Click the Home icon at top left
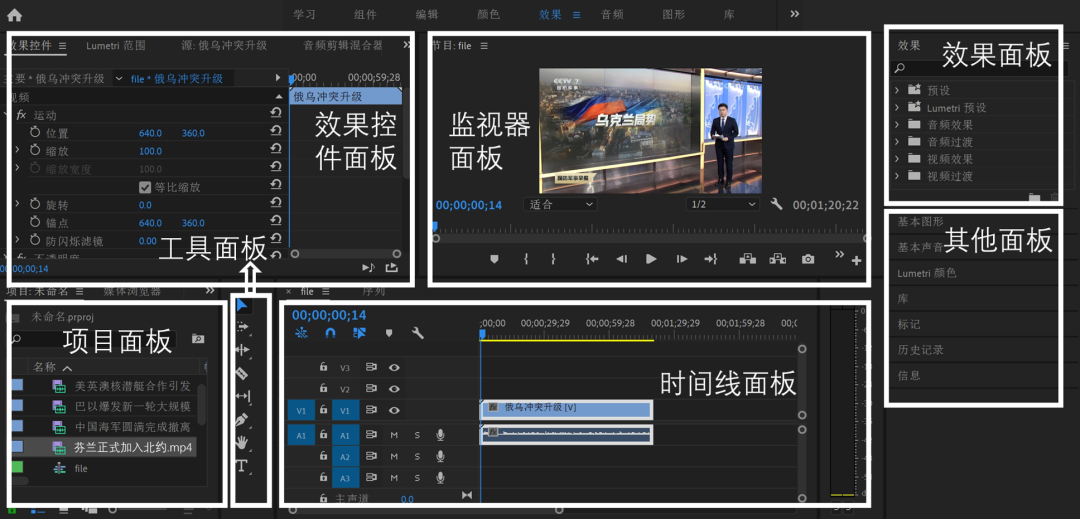Viewport: 1080px width, 519px height. [x=14, y=15]
